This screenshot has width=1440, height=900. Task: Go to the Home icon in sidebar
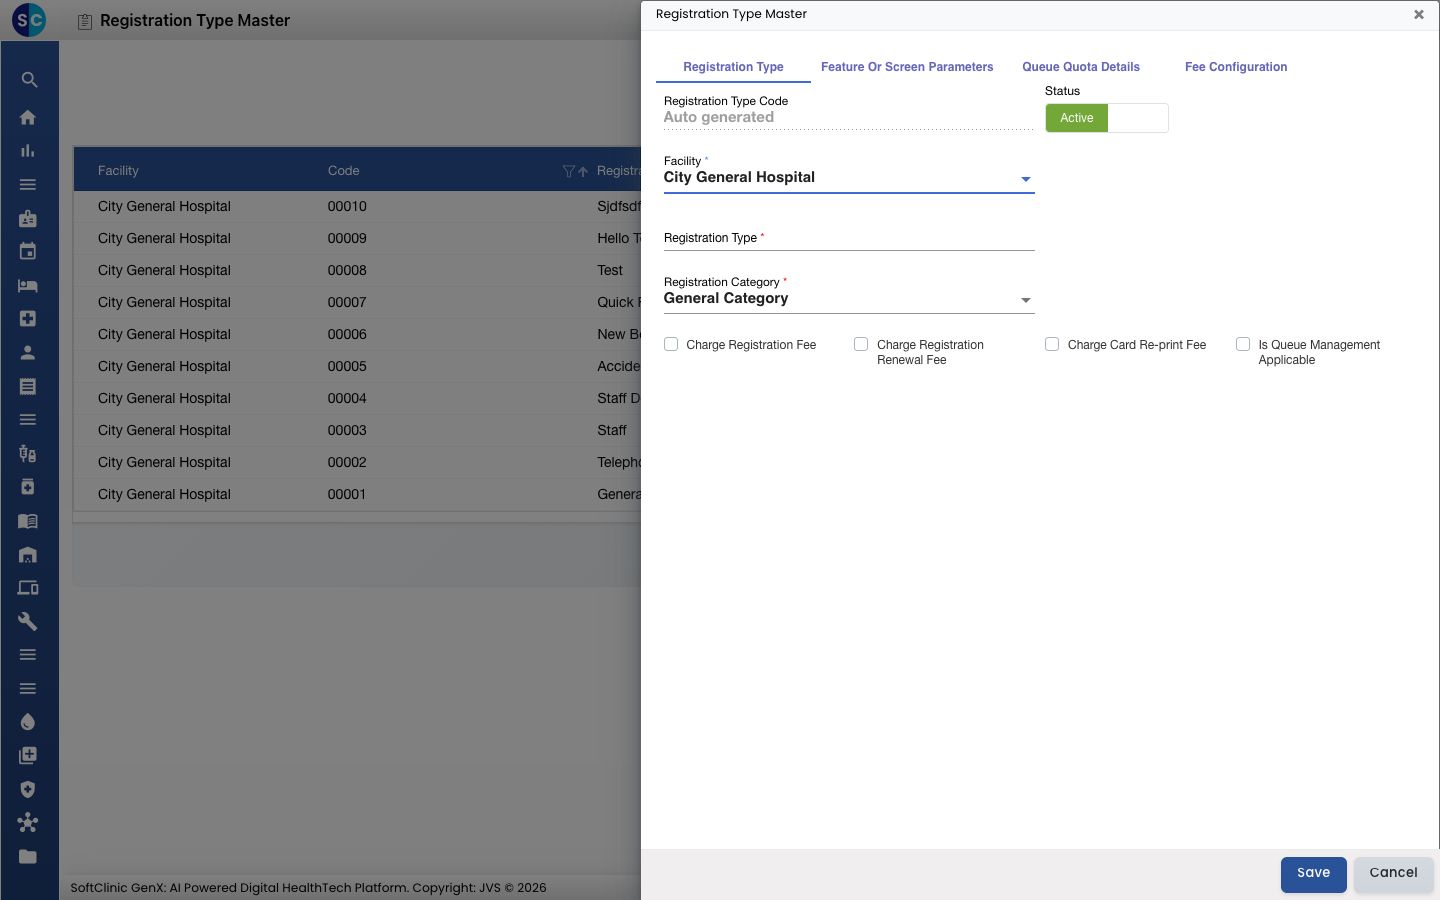28,117
